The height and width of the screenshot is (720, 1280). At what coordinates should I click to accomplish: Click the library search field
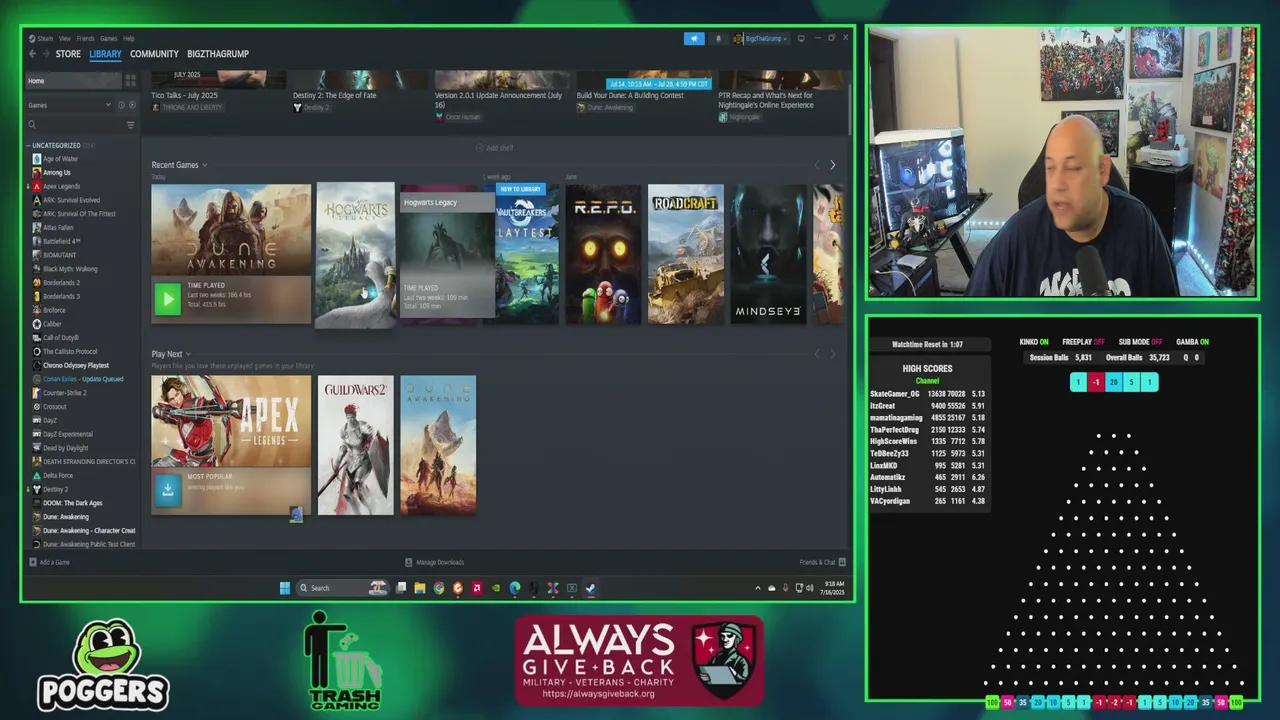click(73, 125)
